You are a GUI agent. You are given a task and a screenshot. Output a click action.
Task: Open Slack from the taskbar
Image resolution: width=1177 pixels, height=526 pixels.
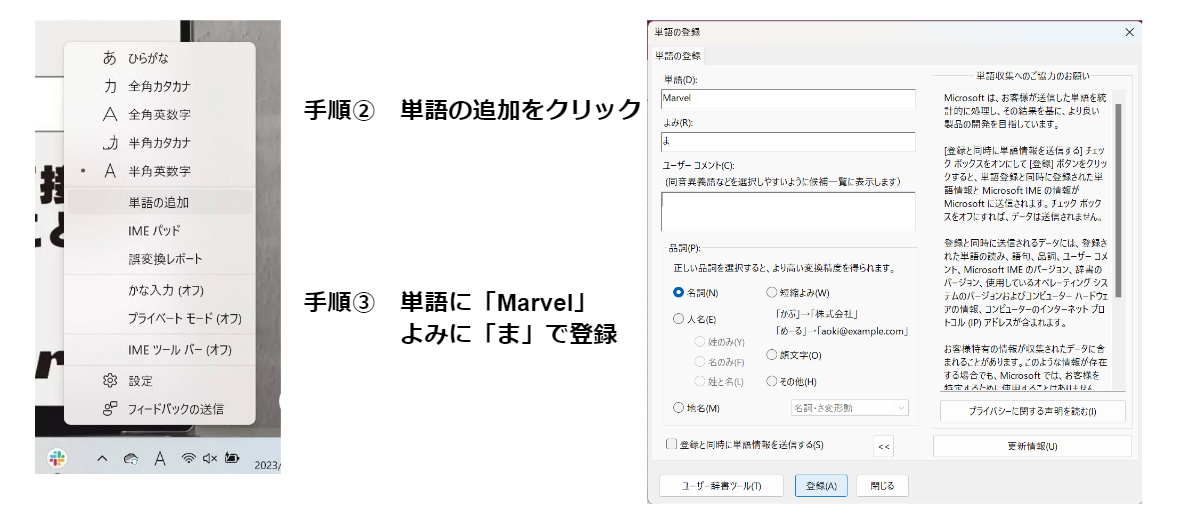pos(57,458)
